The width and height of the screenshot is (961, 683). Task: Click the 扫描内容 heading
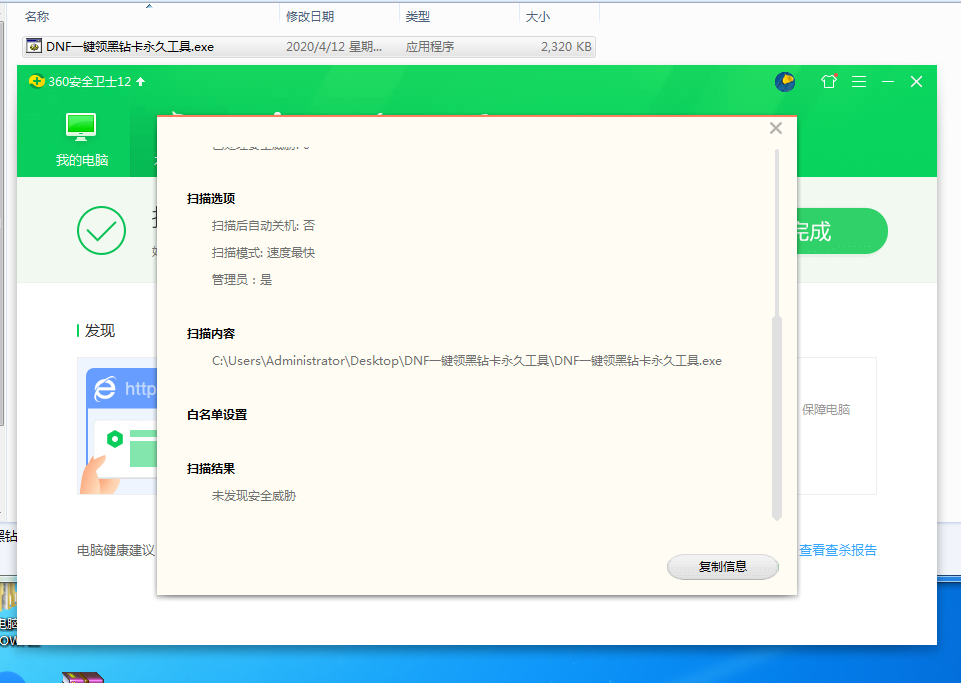coord(211,334)
